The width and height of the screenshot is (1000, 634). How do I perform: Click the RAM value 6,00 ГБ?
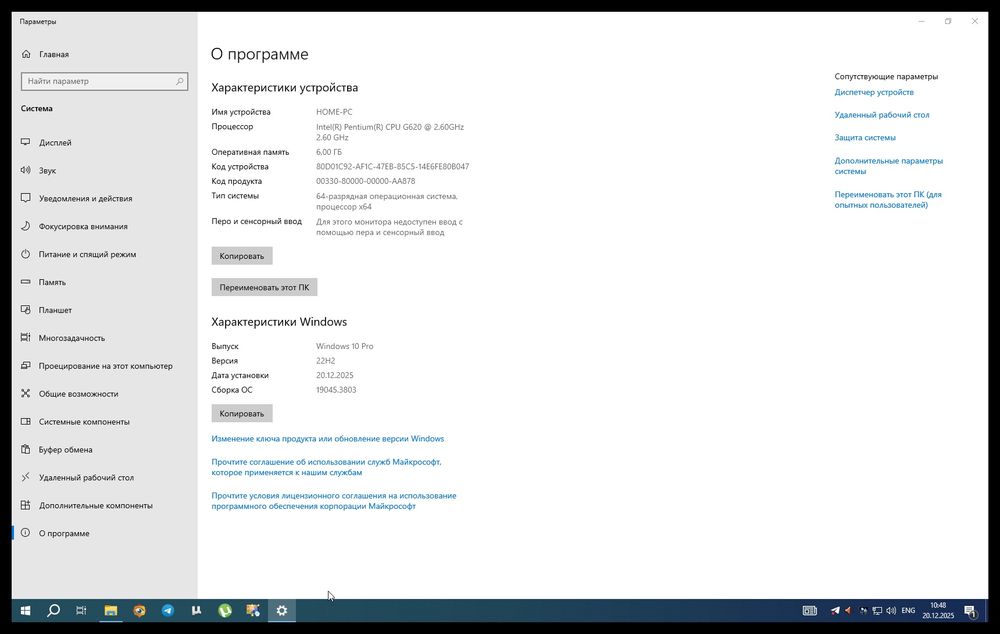coord(329,152)
